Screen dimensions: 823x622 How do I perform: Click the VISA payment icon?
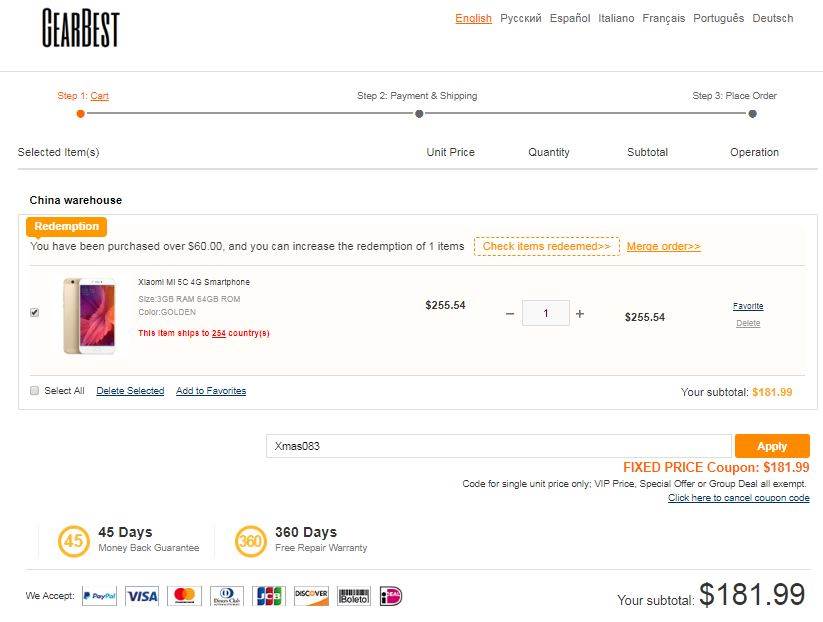[142, 596]
